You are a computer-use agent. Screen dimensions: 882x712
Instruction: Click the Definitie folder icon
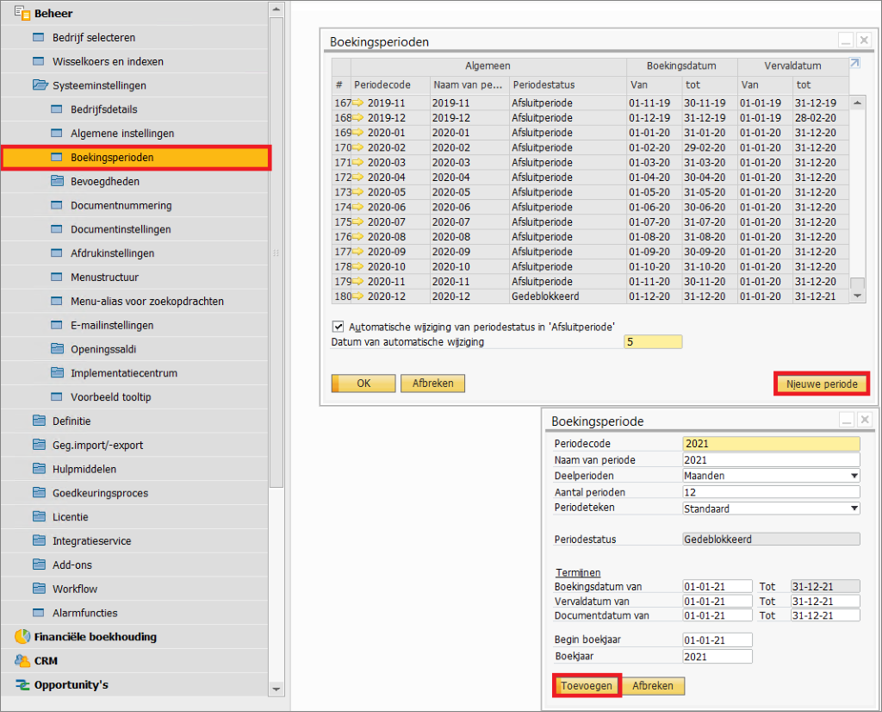[39, 421]
